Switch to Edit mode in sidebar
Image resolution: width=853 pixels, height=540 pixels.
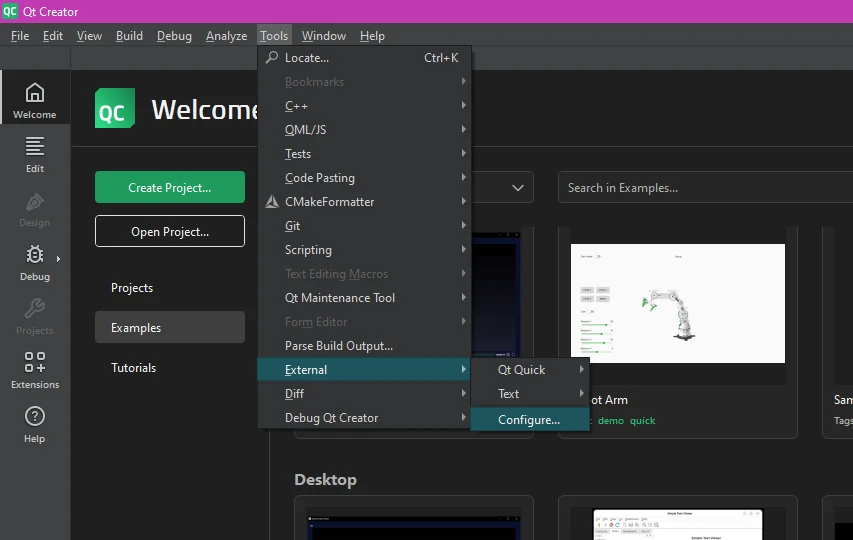pyautogui.click(x=35, y=154)
